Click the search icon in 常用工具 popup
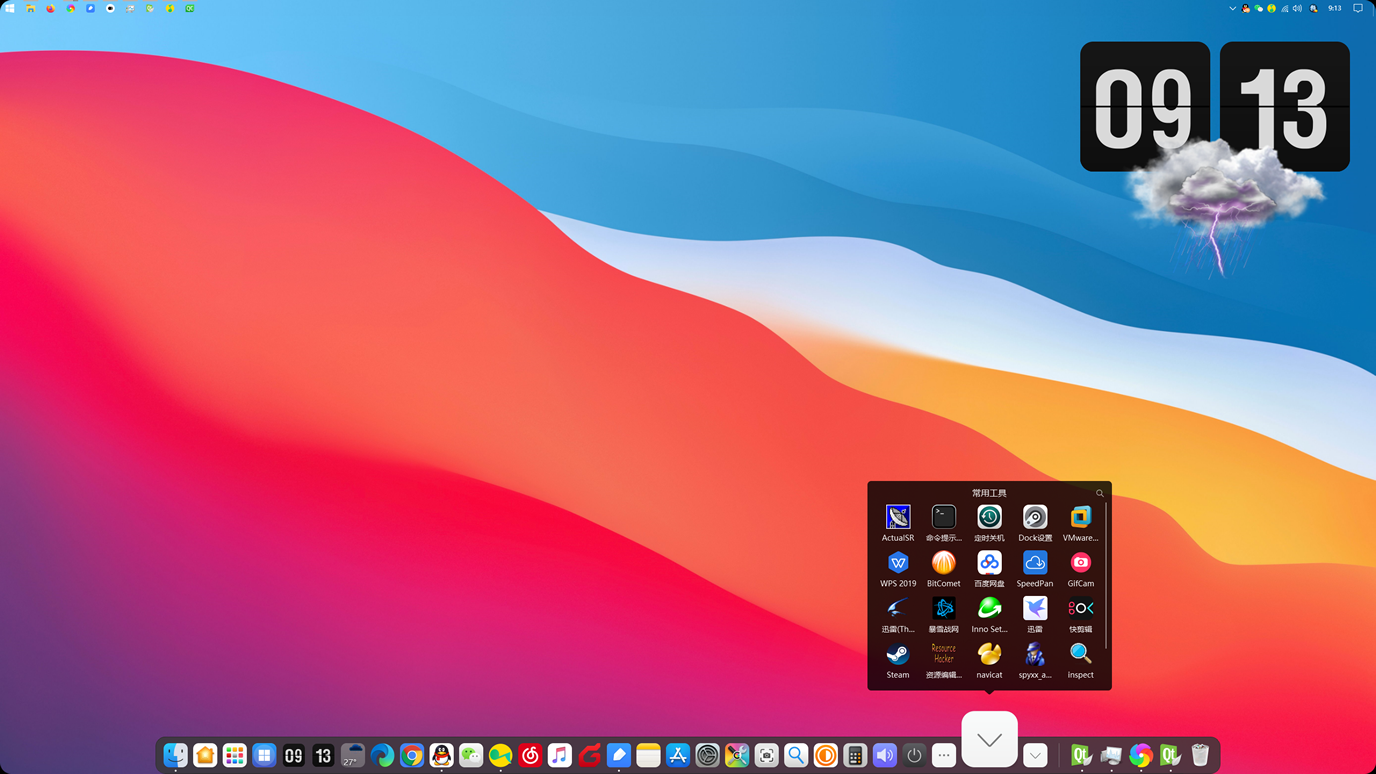This screenshot has height=774, width=1376. (x=1100, y=493)
